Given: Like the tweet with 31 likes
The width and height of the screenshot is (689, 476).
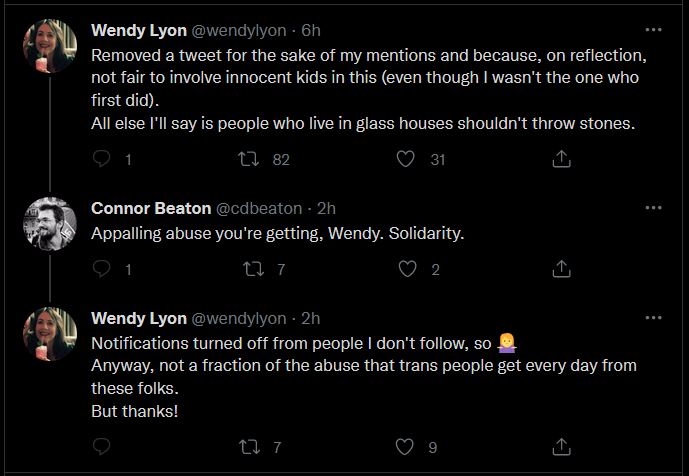Looking at the screenshot, I should [406, 158].
